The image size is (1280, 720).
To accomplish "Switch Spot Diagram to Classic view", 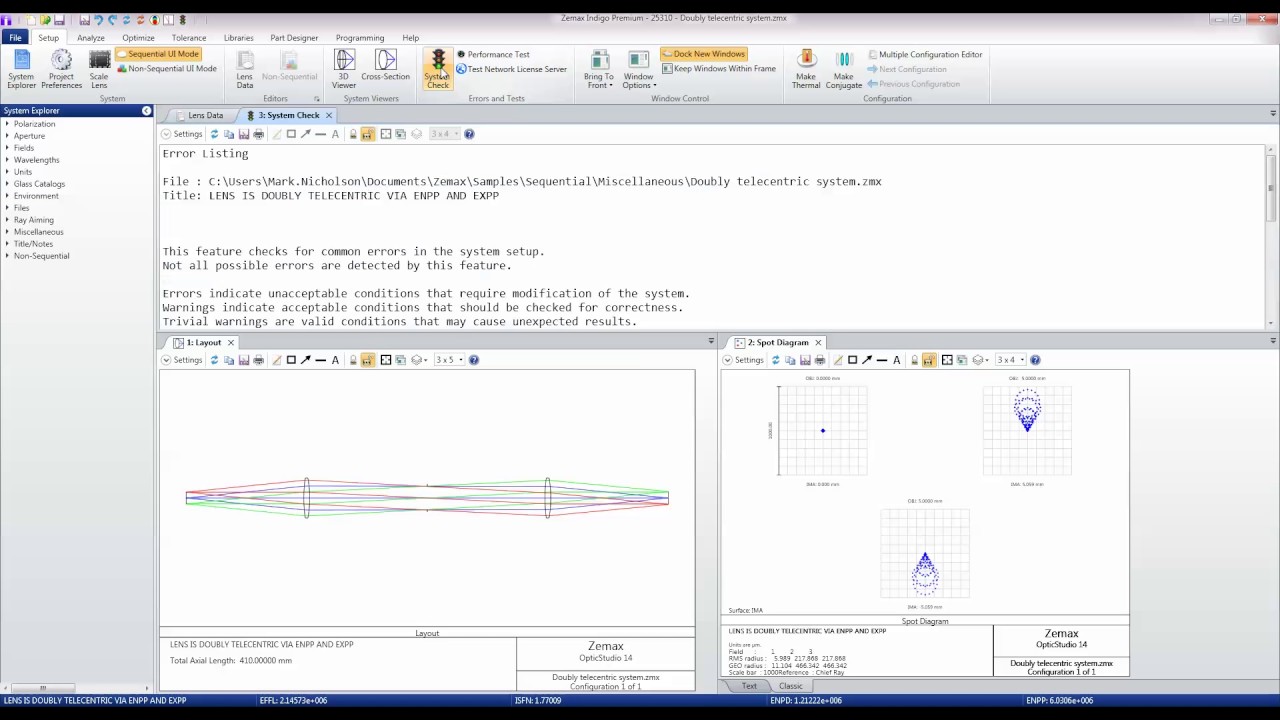I will point(790,686).
